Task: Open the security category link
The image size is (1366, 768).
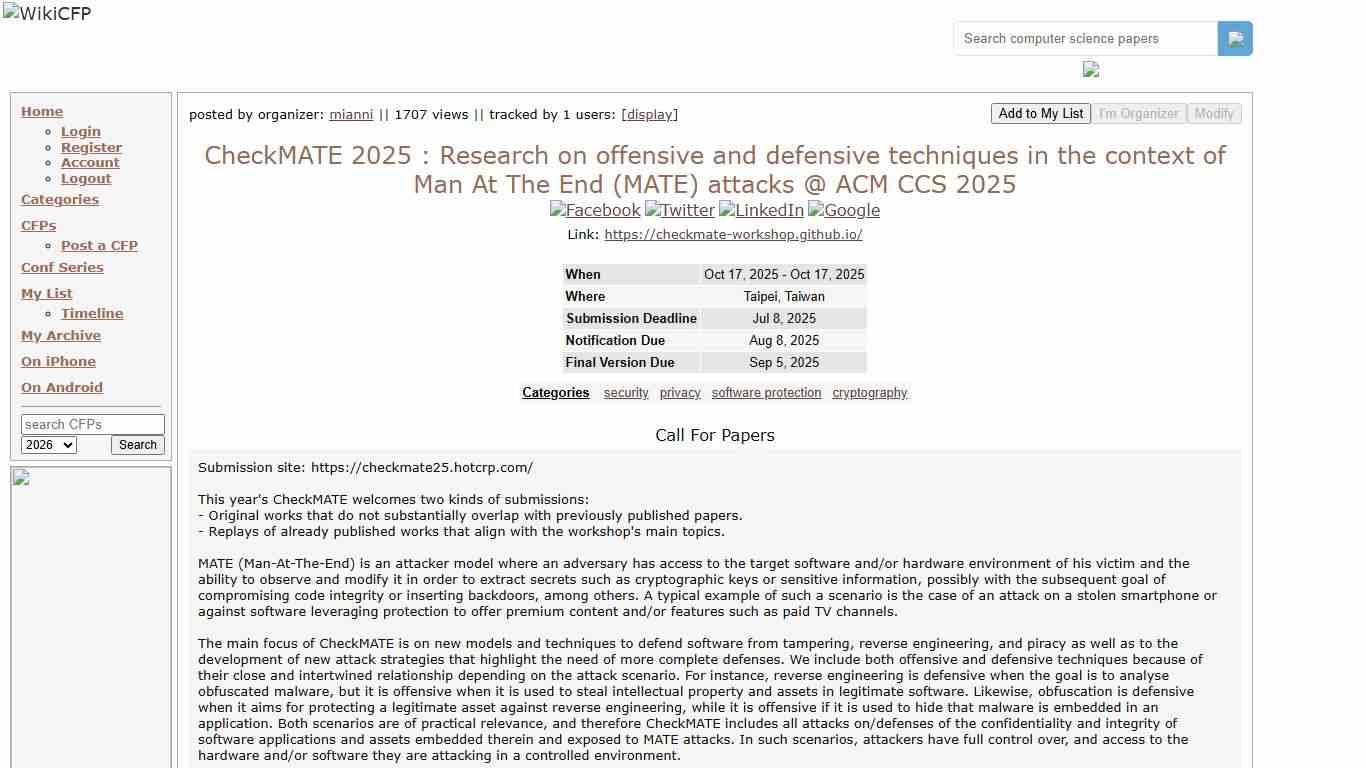Action: coord(626,392)
